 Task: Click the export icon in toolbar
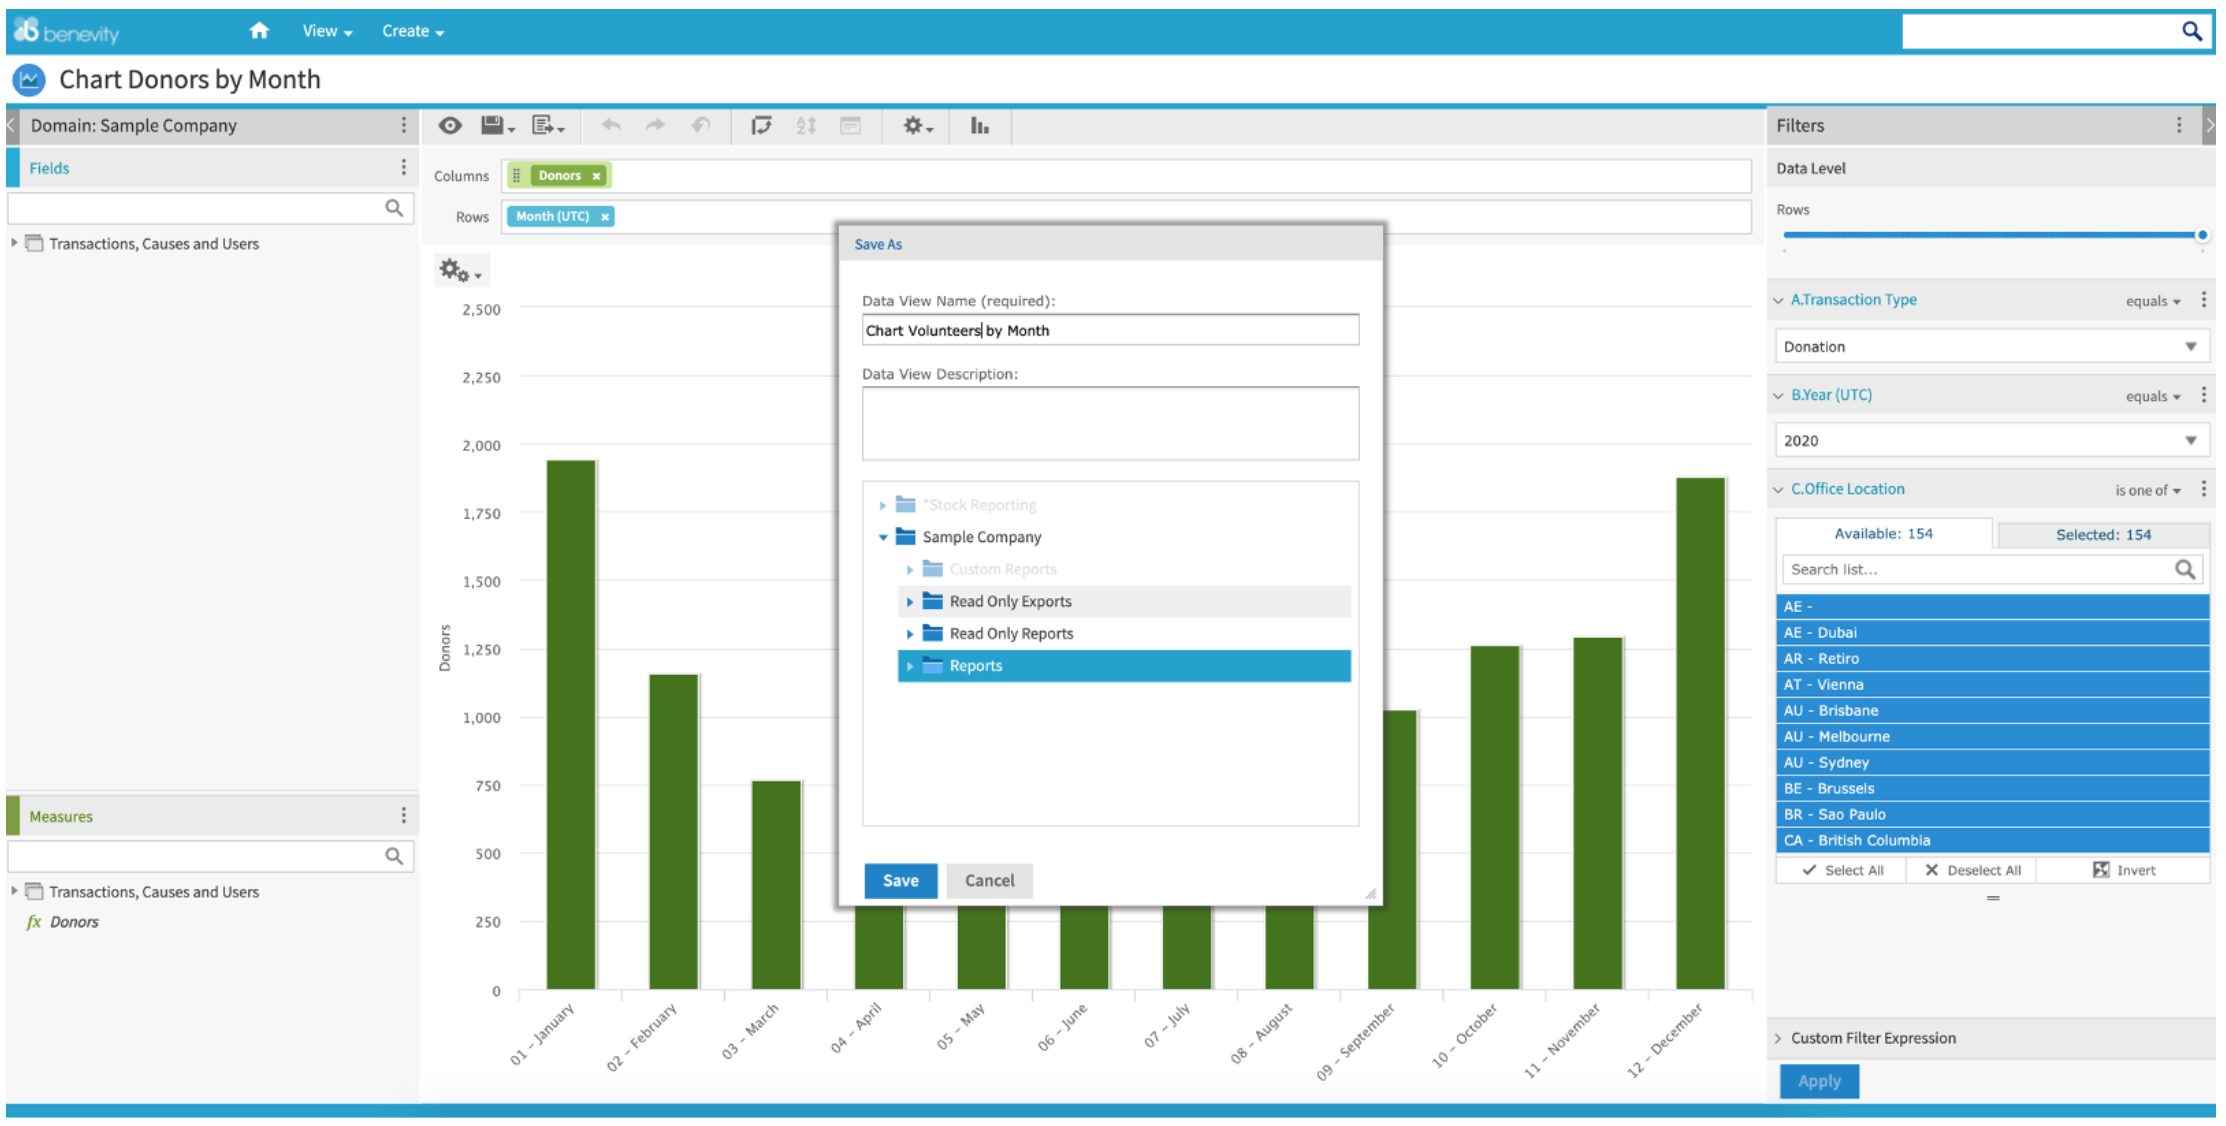[548, 125]
